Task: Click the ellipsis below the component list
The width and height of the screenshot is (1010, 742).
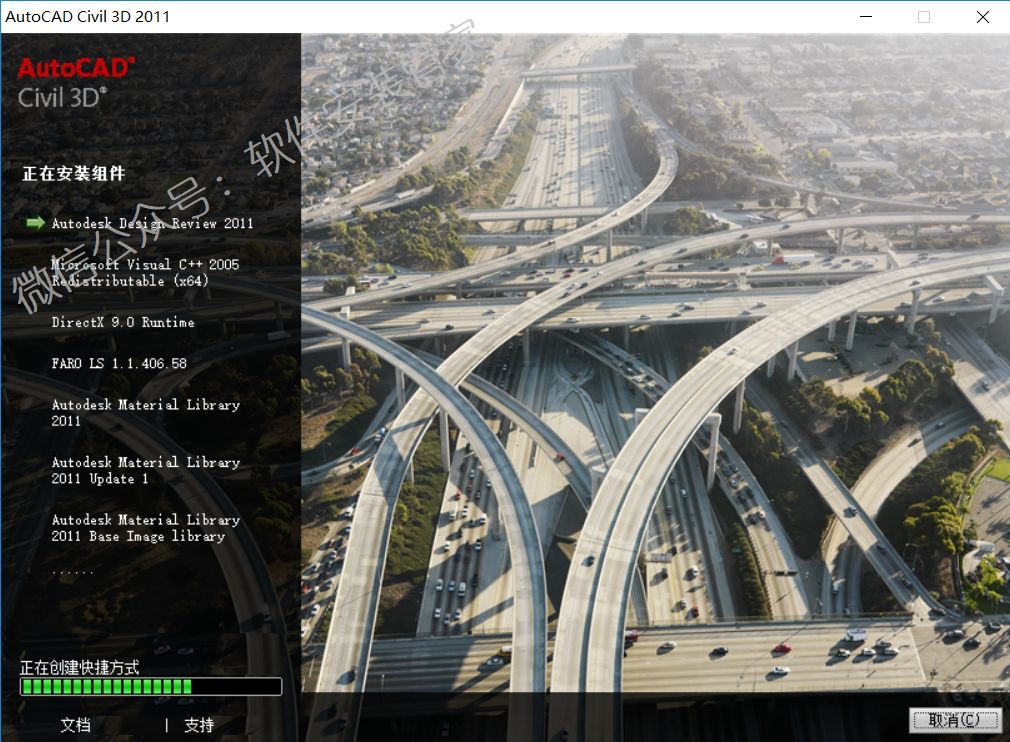Action: coord(73,571)
